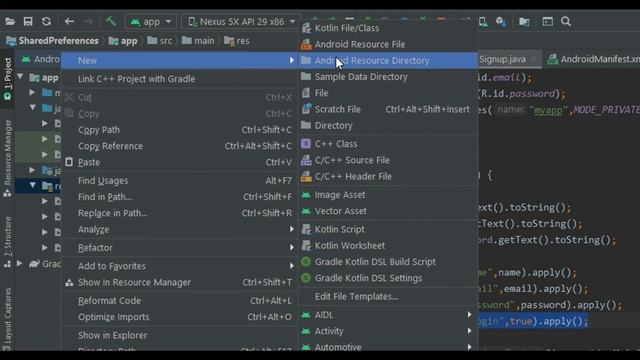Select C/C++ Header File
This screenshot has height=360, width=640.
click(388, 177)
